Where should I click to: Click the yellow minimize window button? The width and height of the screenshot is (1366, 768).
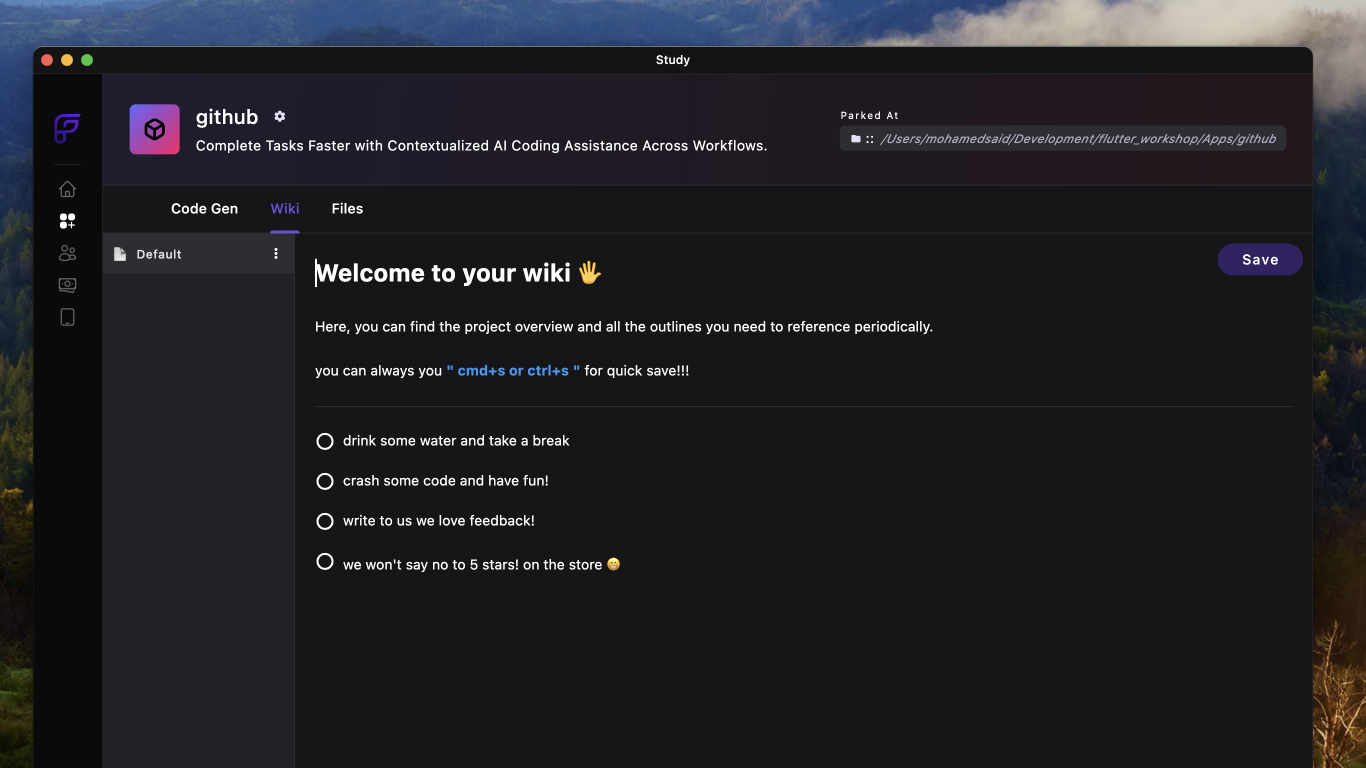pyautogui.click(x=67, y=60)
